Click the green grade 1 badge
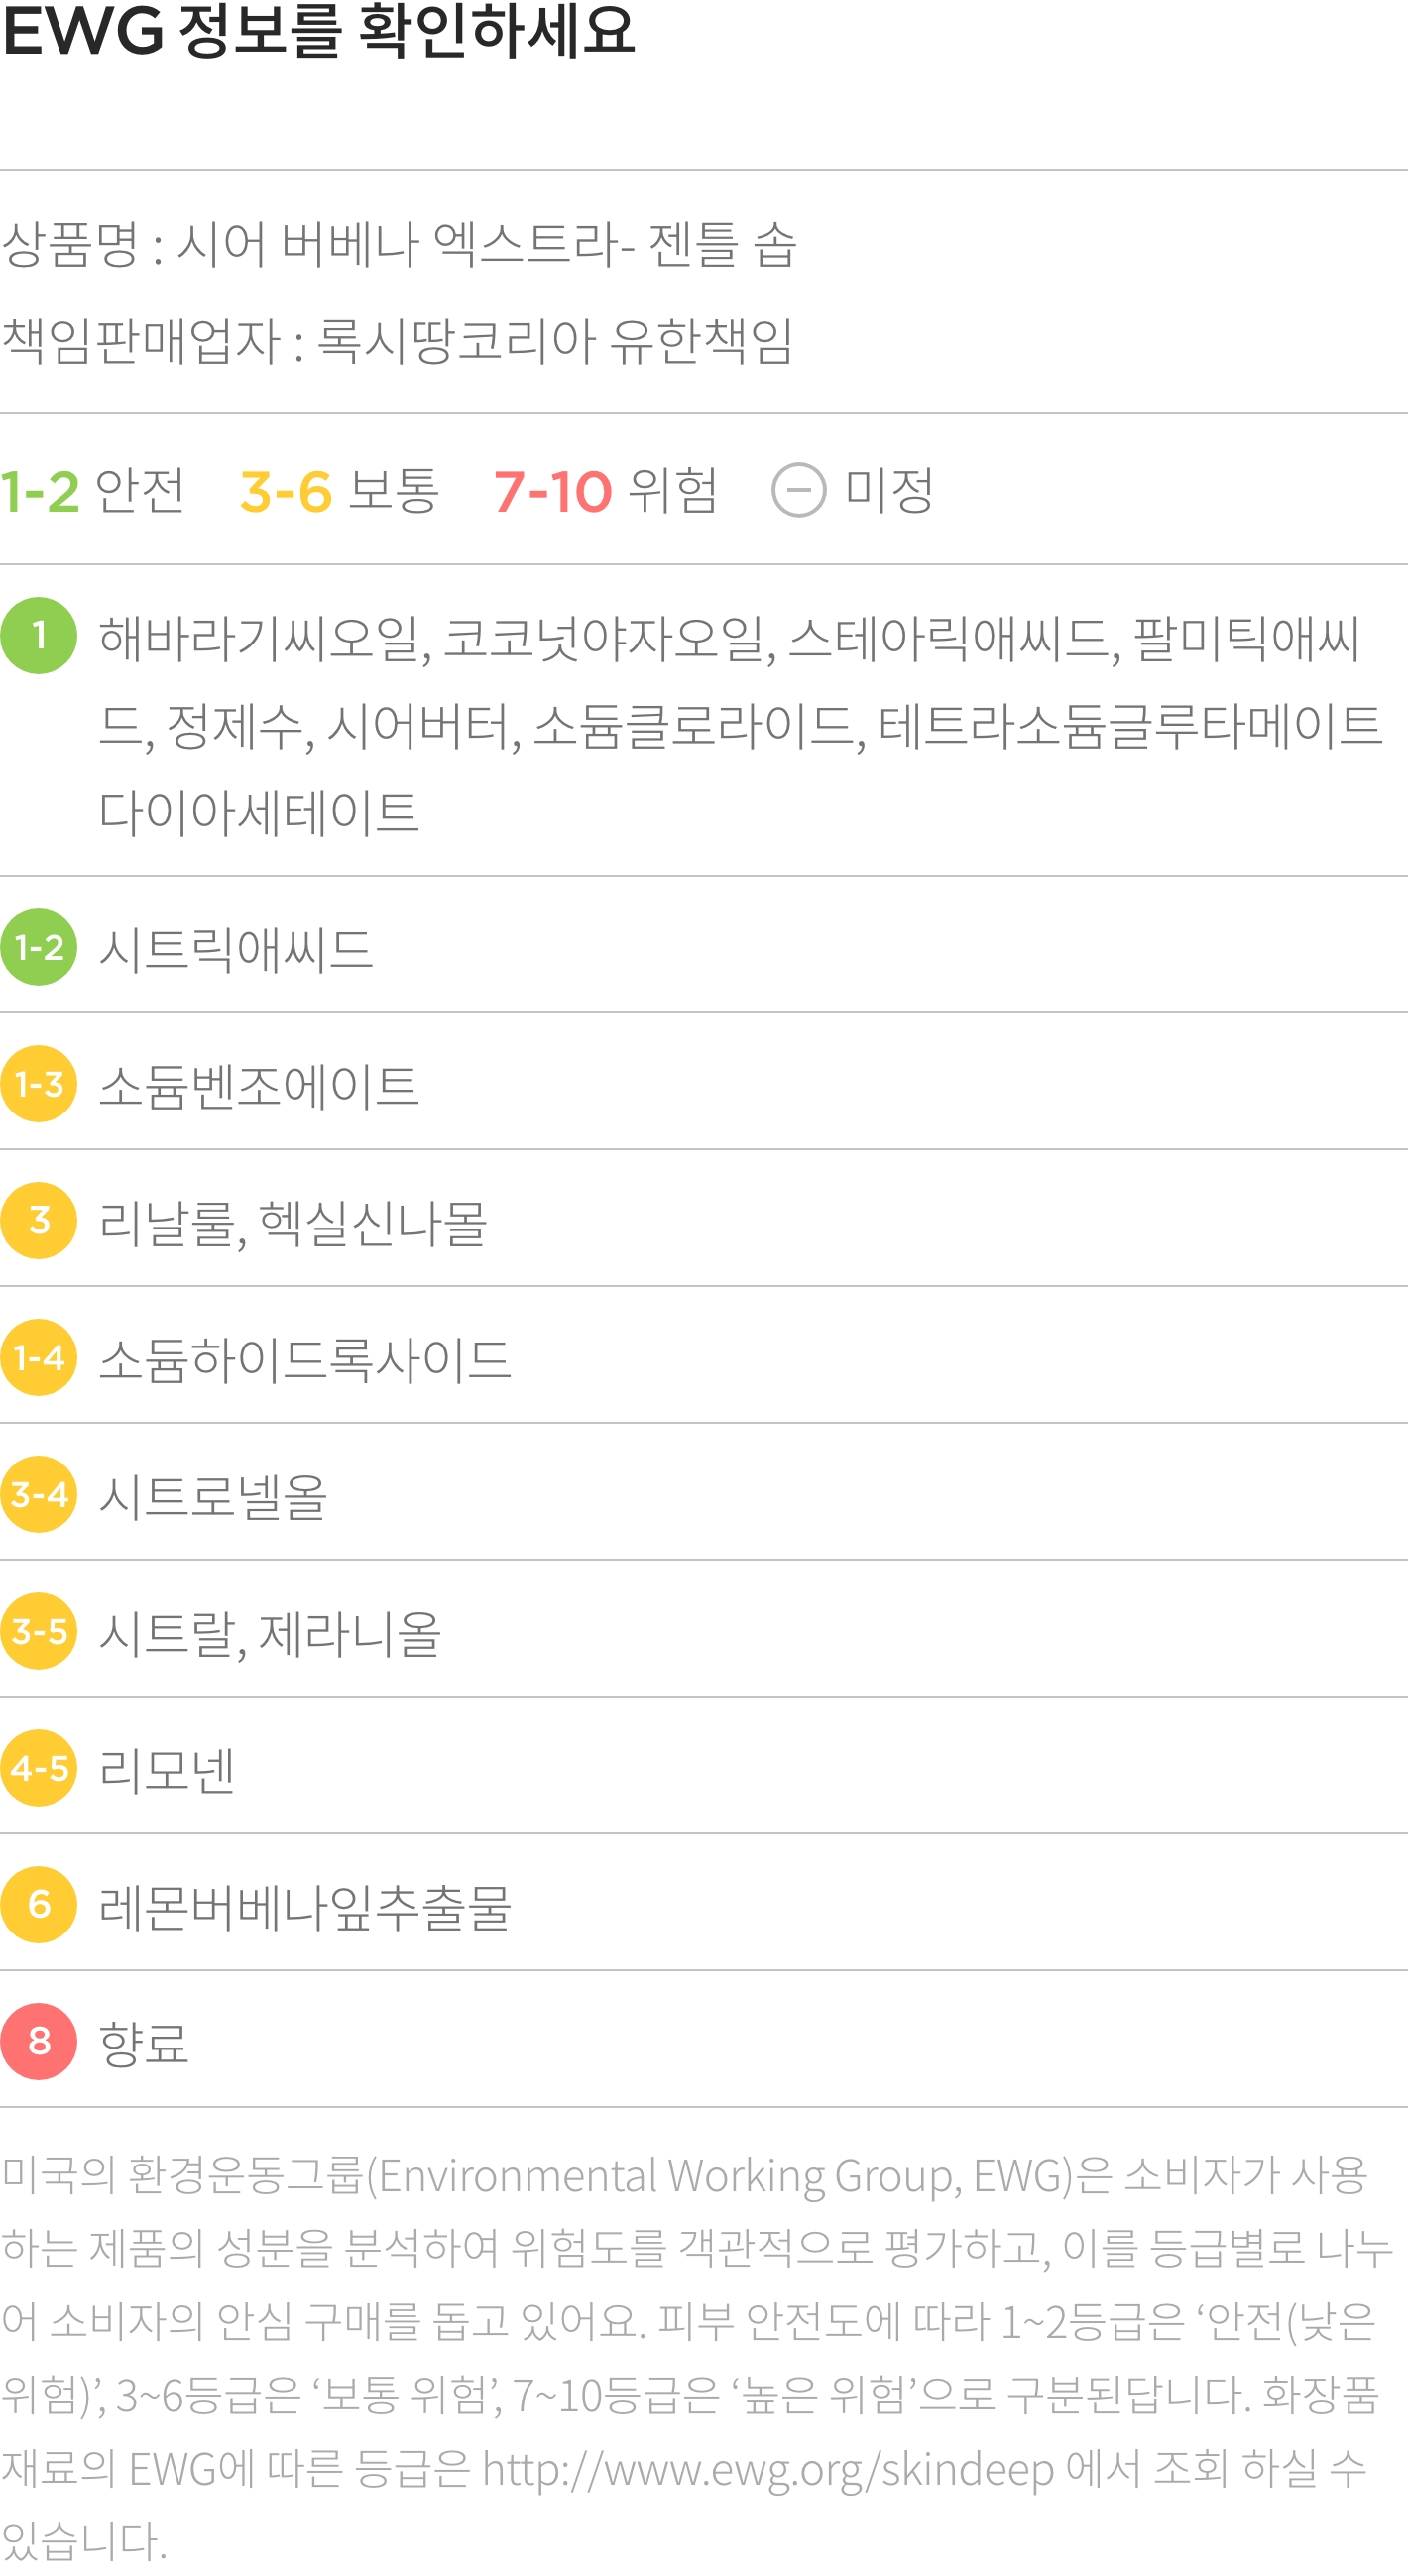 39,635
